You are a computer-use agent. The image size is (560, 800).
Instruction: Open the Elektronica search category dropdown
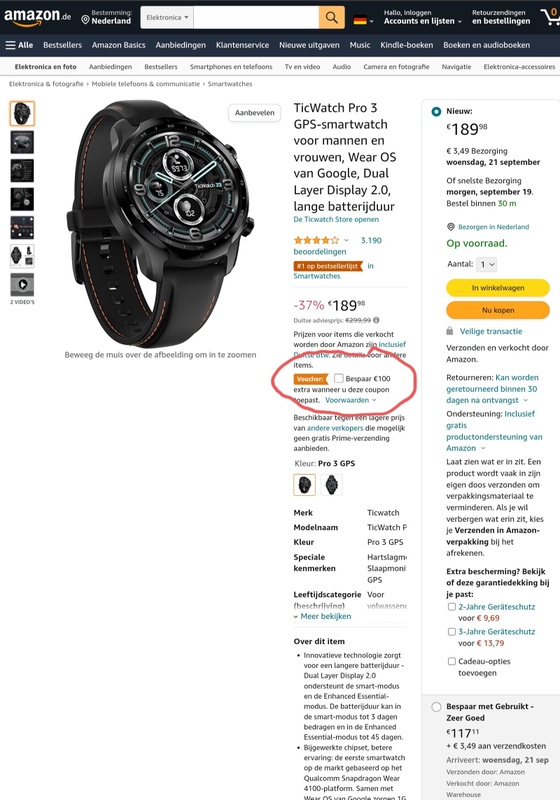167,17
